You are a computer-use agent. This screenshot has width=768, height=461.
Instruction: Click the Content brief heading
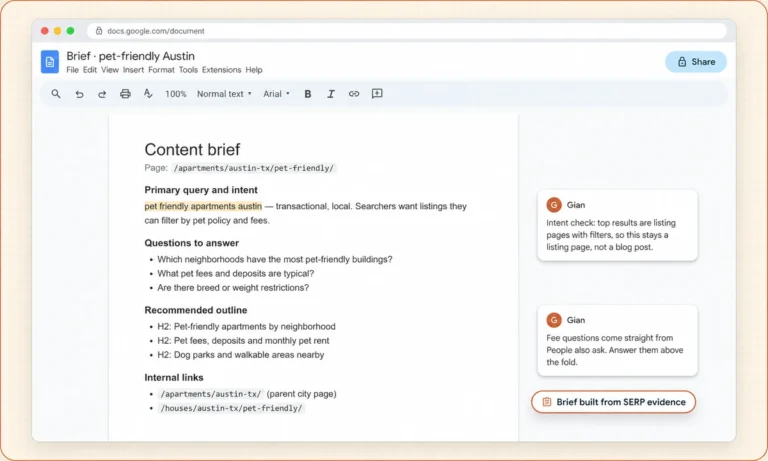pos(192,149)
